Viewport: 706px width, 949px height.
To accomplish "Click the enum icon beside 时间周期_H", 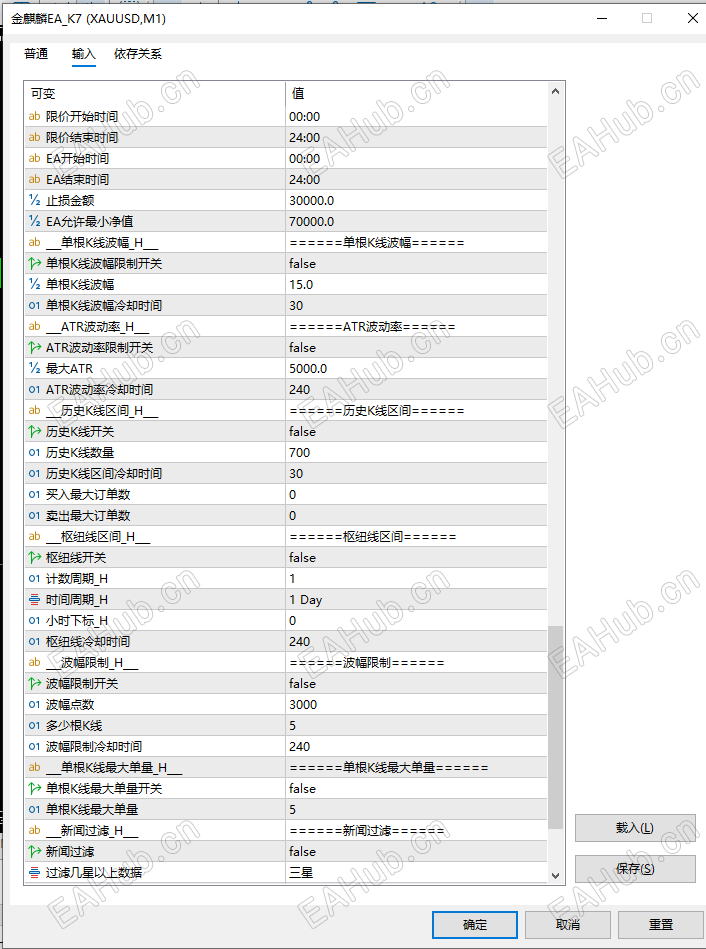I will click(x=35, y=600).
